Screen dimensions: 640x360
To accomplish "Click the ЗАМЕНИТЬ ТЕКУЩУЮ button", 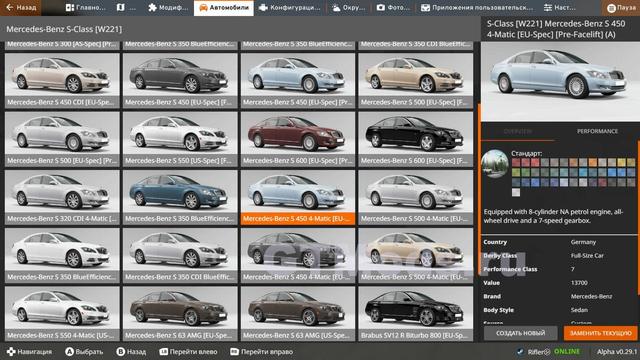I will click(600, 333).
